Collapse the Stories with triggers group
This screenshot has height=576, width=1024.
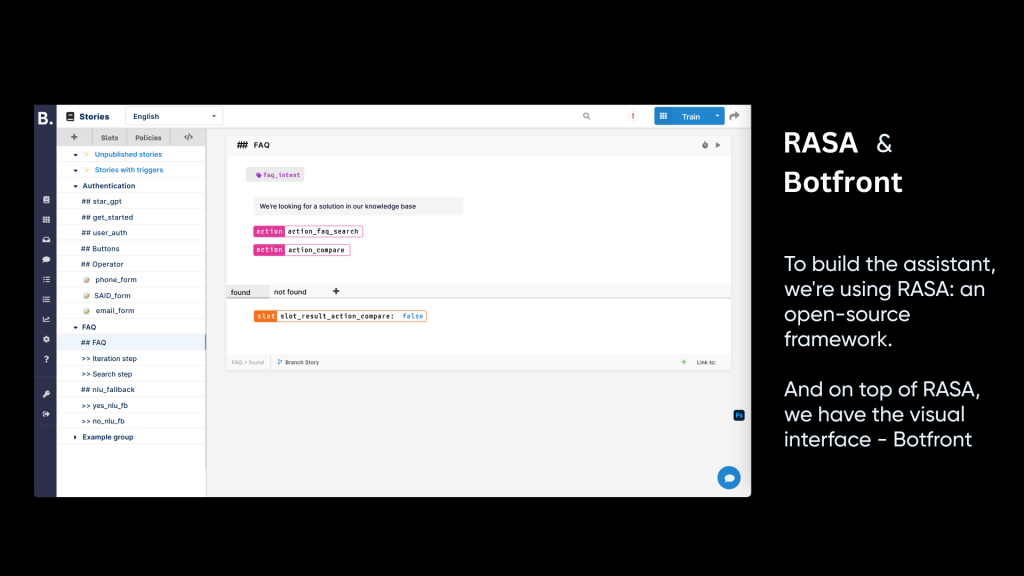(75, 170)
